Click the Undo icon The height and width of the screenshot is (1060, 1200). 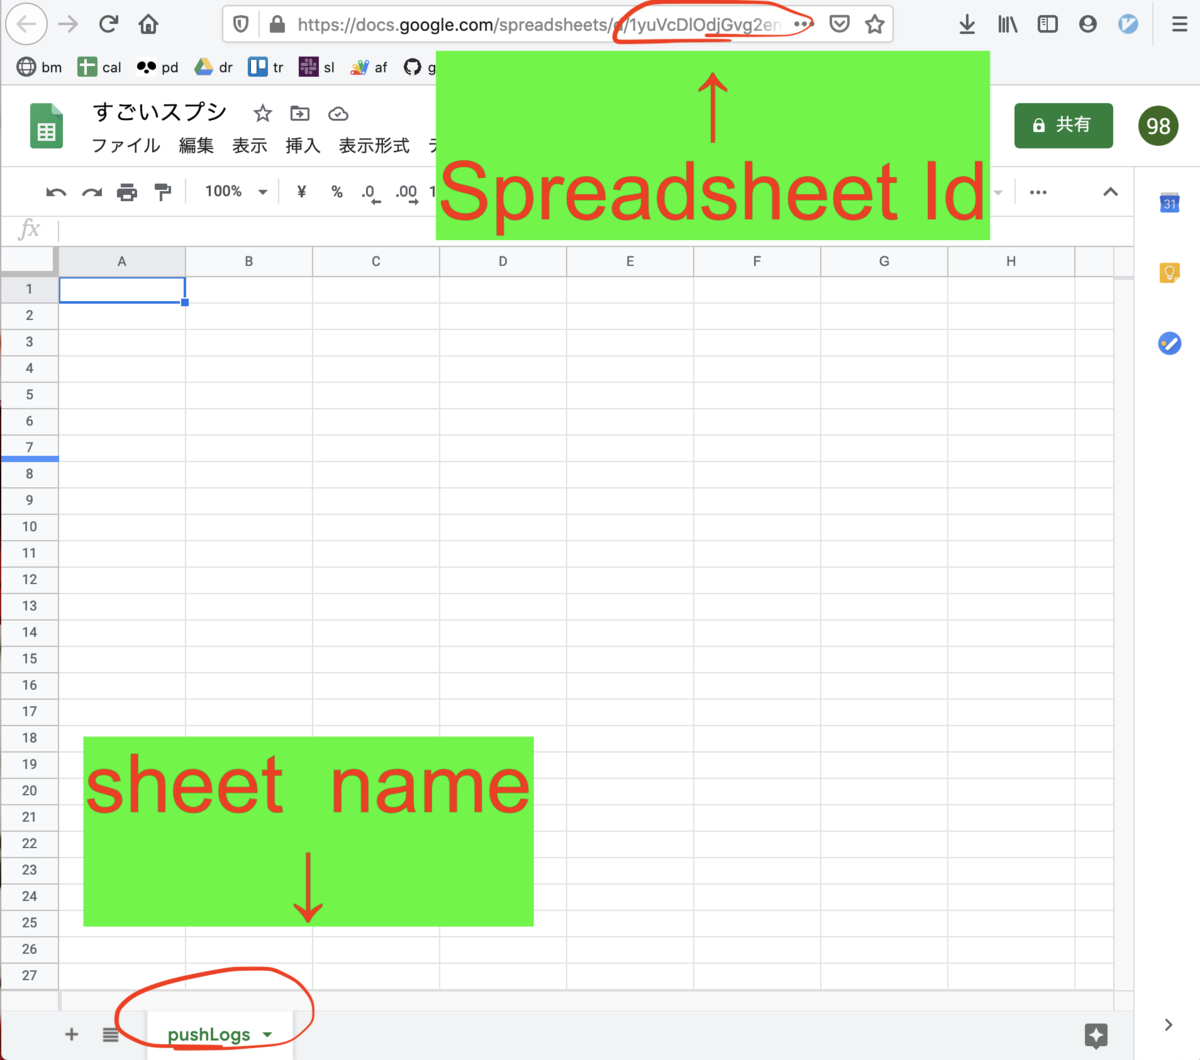tap(57, 192)
